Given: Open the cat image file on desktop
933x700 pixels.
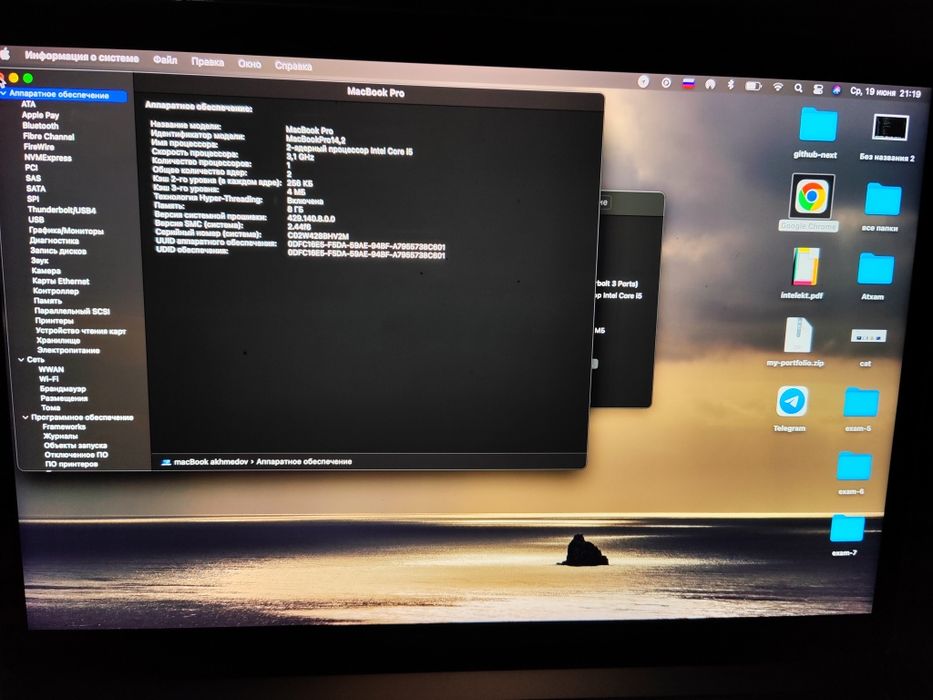Looking at the screenshot, I should coord(869,336).
